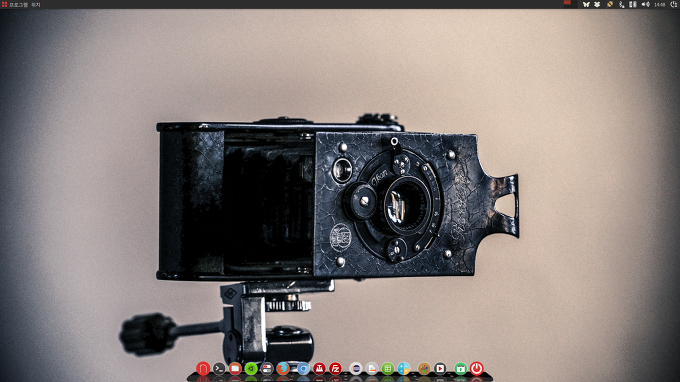Open the toggle switches settings dock icon
Viewport: 680px width, 382px height.
tap(267, 369)
